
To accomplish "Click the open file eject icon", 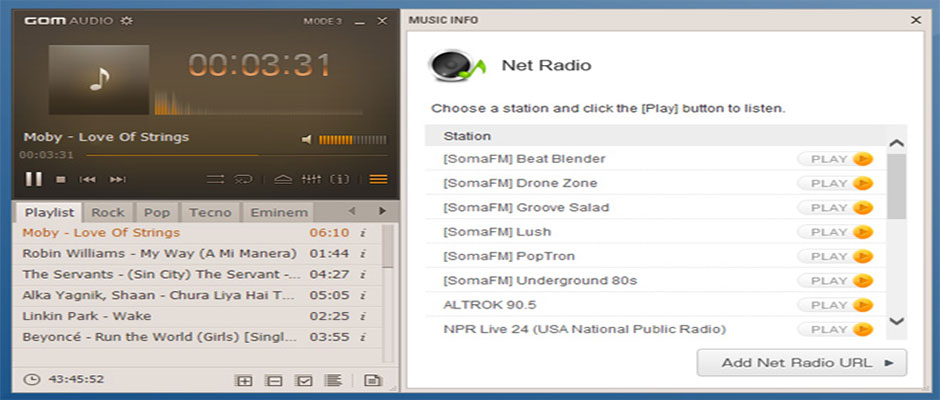I will [x=282, y=179].
